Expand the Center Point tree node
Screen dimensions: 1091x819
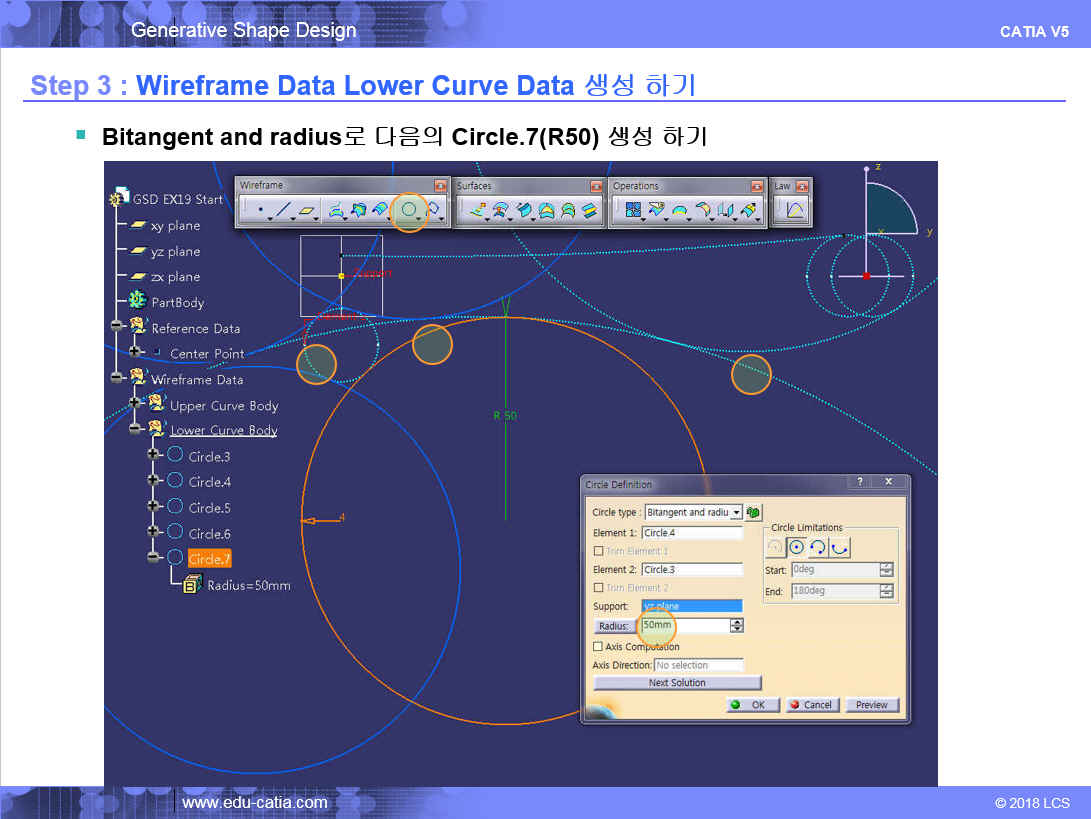135,353
